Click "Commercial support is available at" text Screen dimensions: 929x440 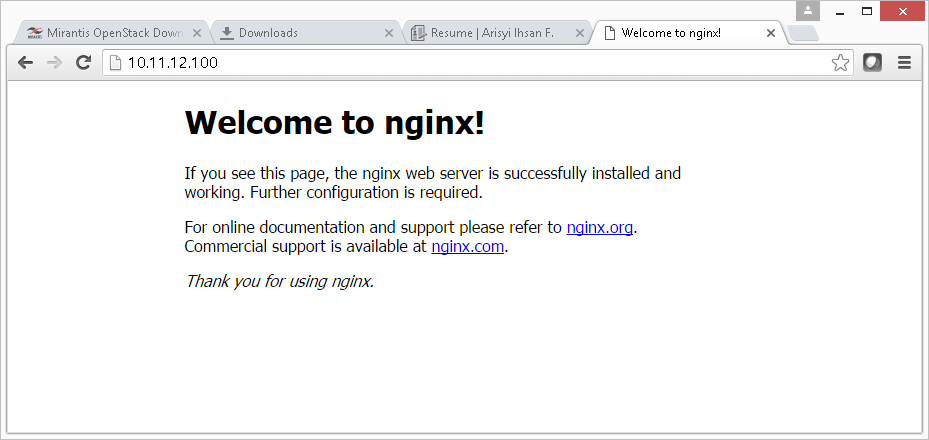305,247
